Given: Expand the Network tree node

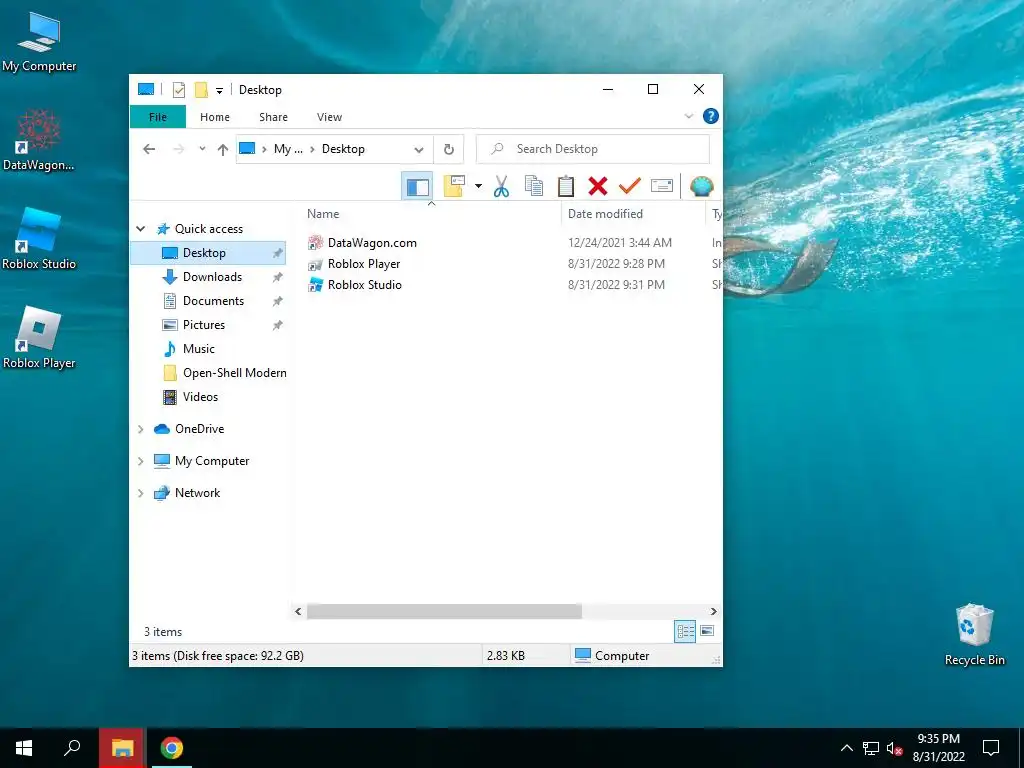Looking at the screenshot, I should pos(140,493).
